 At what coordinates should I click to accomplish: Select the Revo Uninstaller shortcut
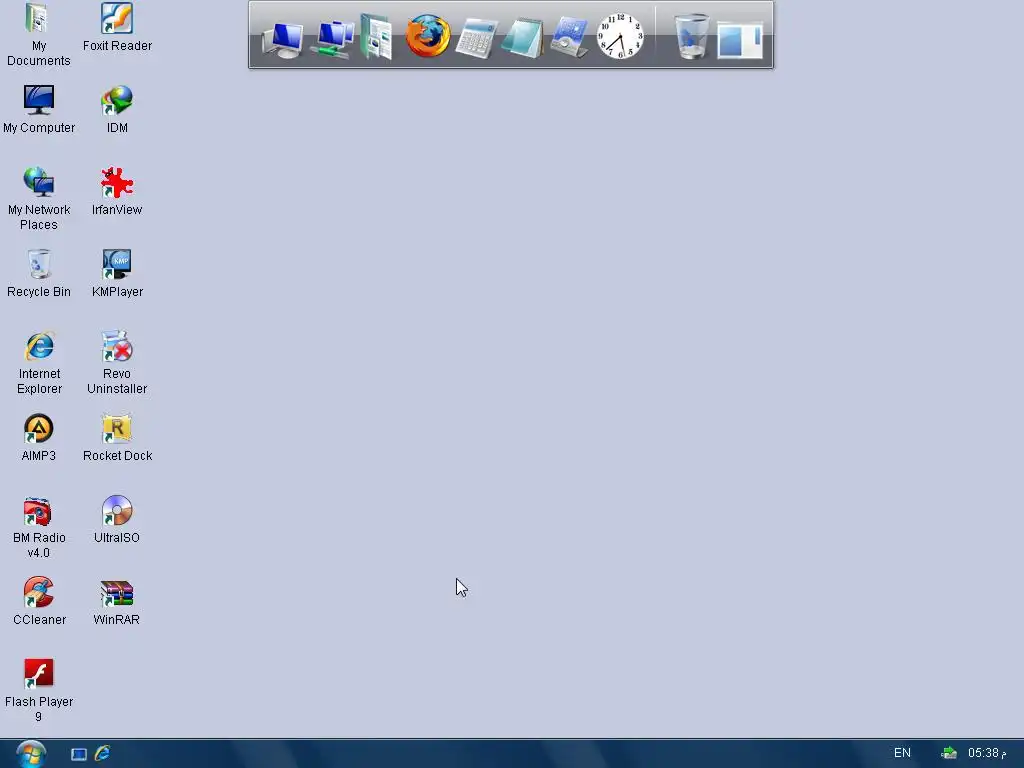coord(117,362)
